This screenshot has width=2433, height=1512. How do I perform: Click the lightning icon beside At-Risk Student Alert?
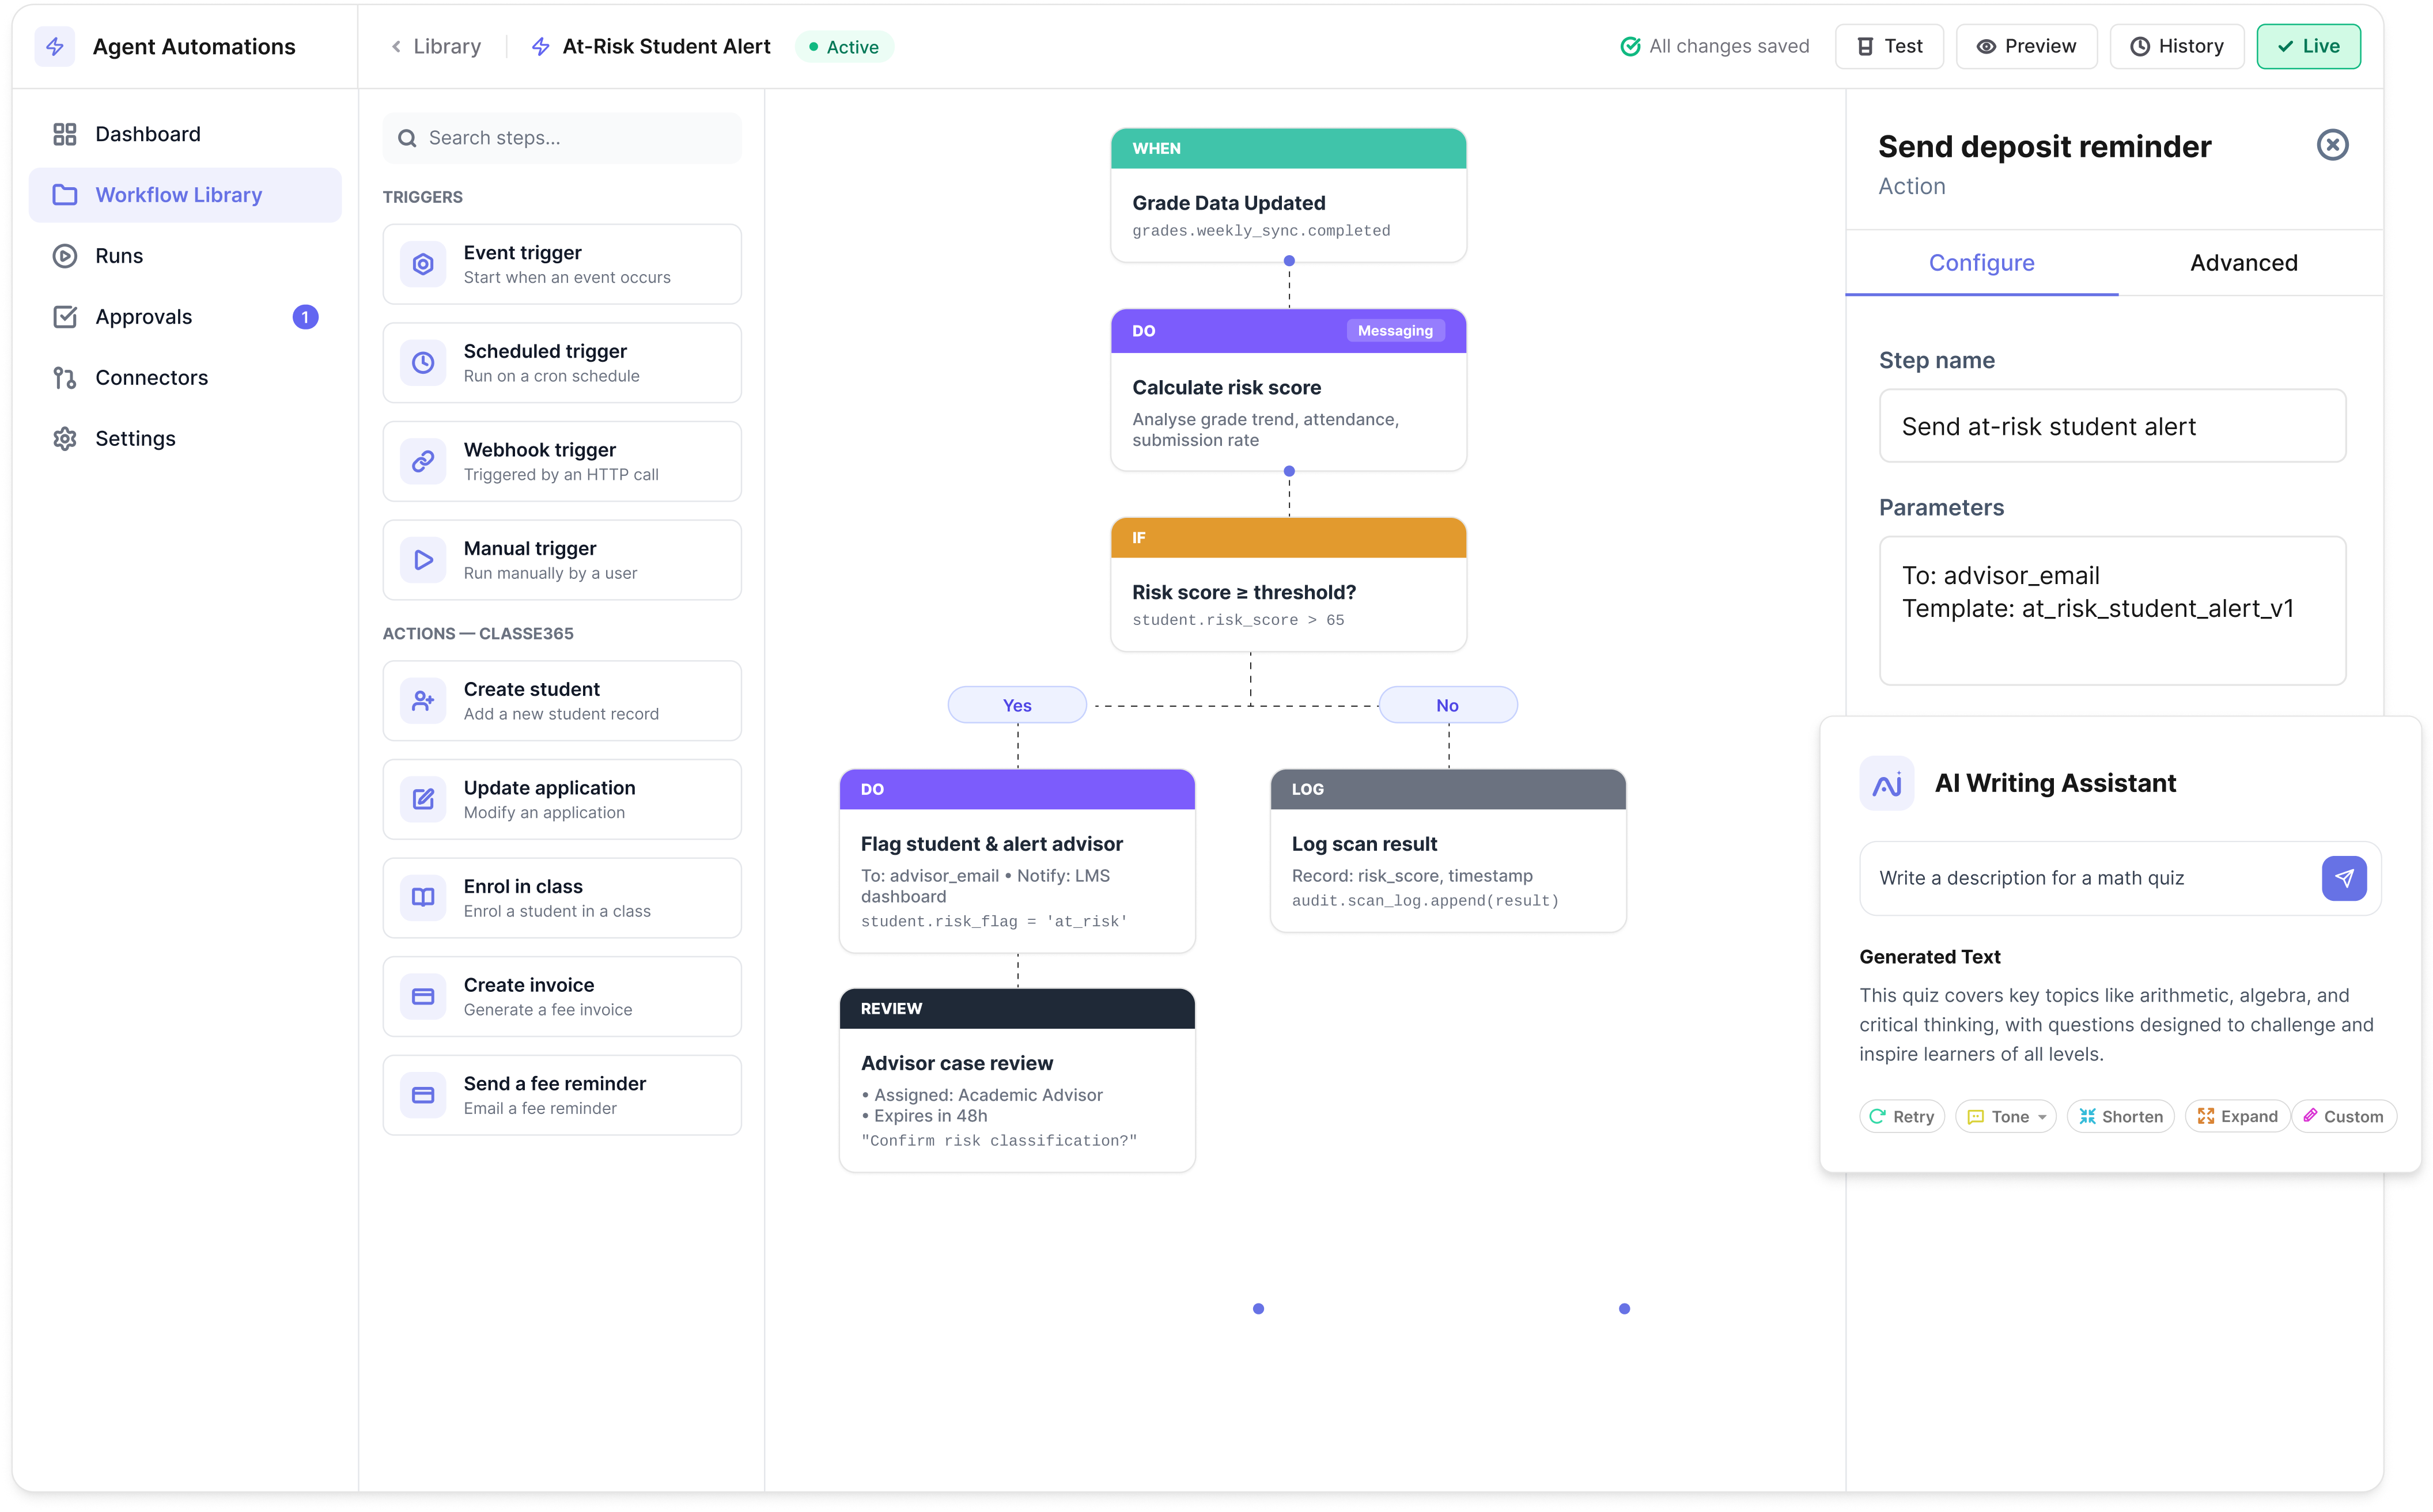[x=541, y=47]
